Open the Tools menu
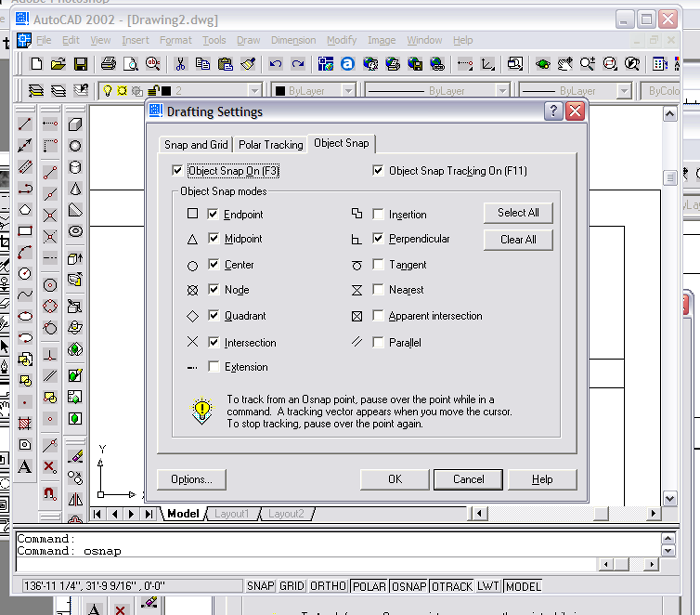Screen dimensions: 700x615 pos(214,40)
